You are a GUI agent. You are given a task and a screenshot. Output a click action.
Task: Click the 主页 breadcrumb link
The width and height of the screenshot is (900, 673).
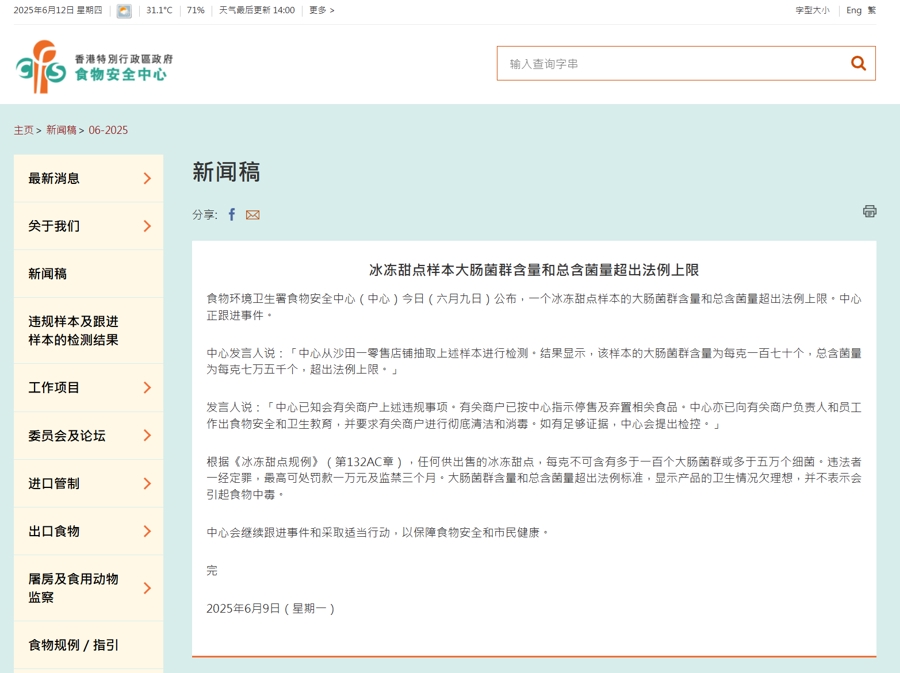23,130
